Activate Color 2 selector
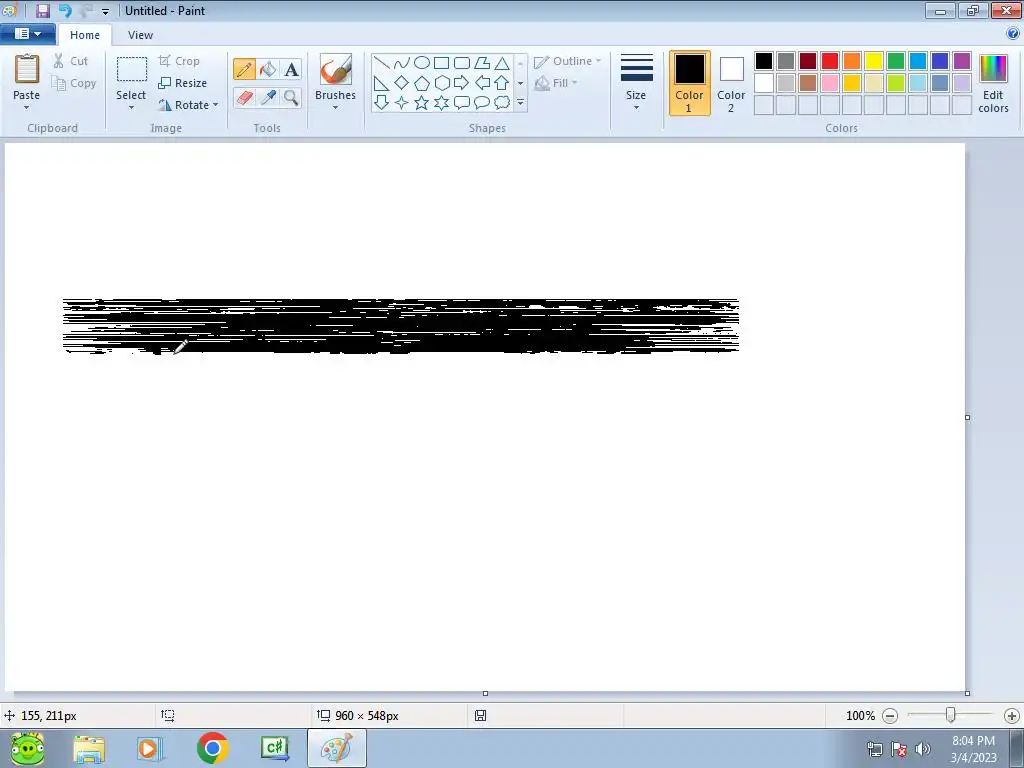The width and height of the screenshot is (1024, 768). [731, 83]
